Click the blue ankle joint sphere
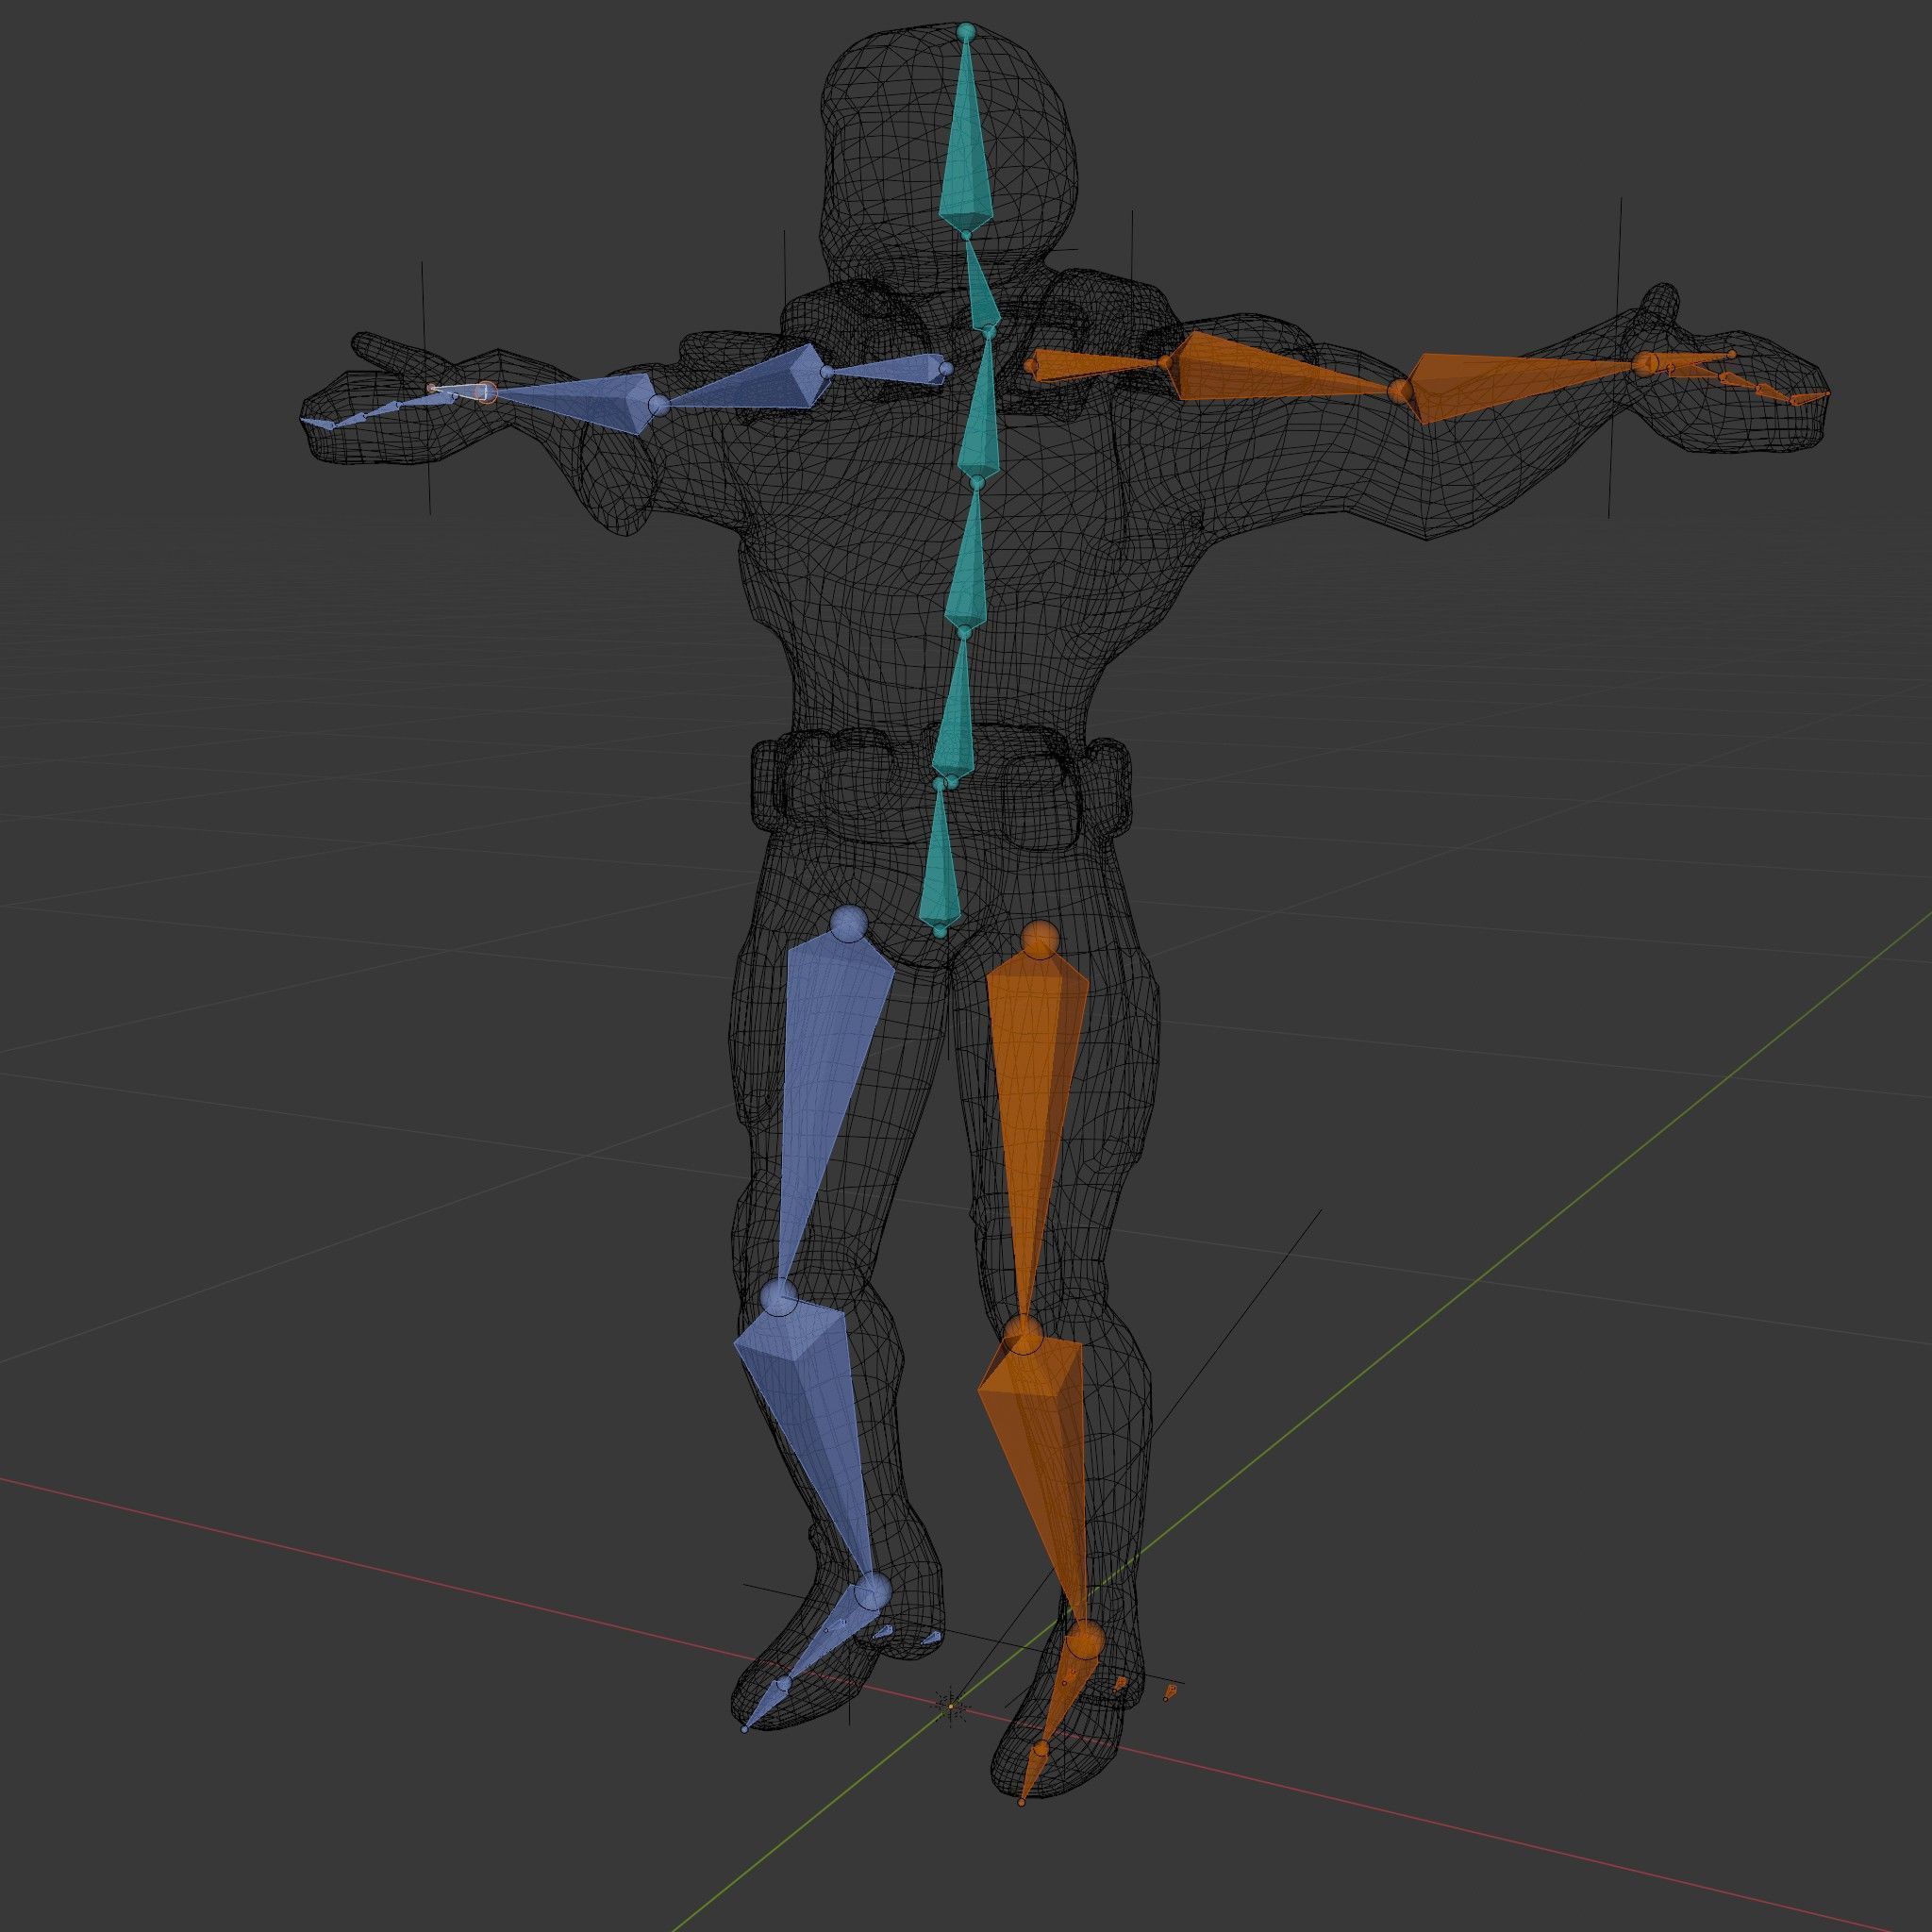This screenshot has height=1932, width=1932. pyautogui.click(x=872, y=1590)
